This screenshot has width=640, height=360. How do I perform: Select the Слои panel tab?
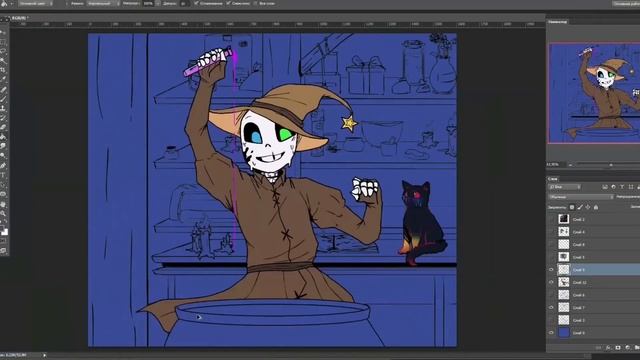pyautogui.click(x=553, y=179)
